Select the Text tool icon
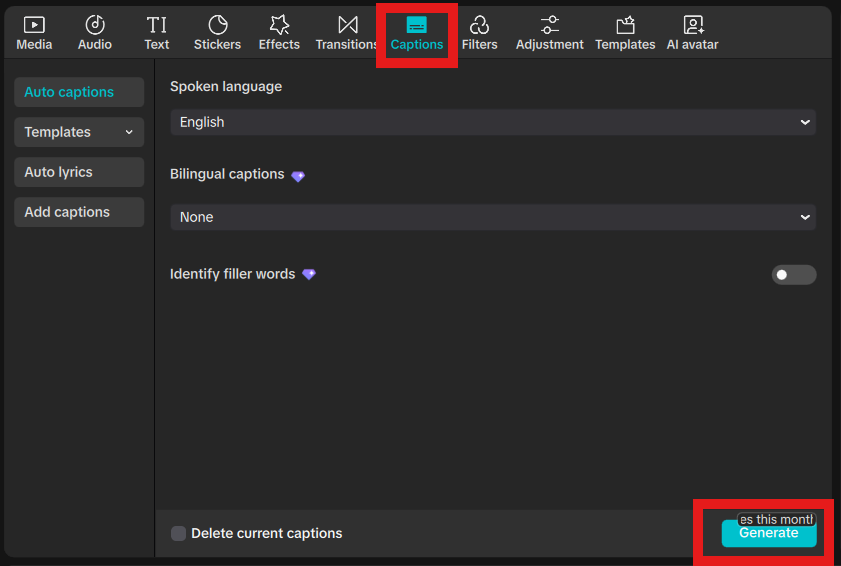 157,25
